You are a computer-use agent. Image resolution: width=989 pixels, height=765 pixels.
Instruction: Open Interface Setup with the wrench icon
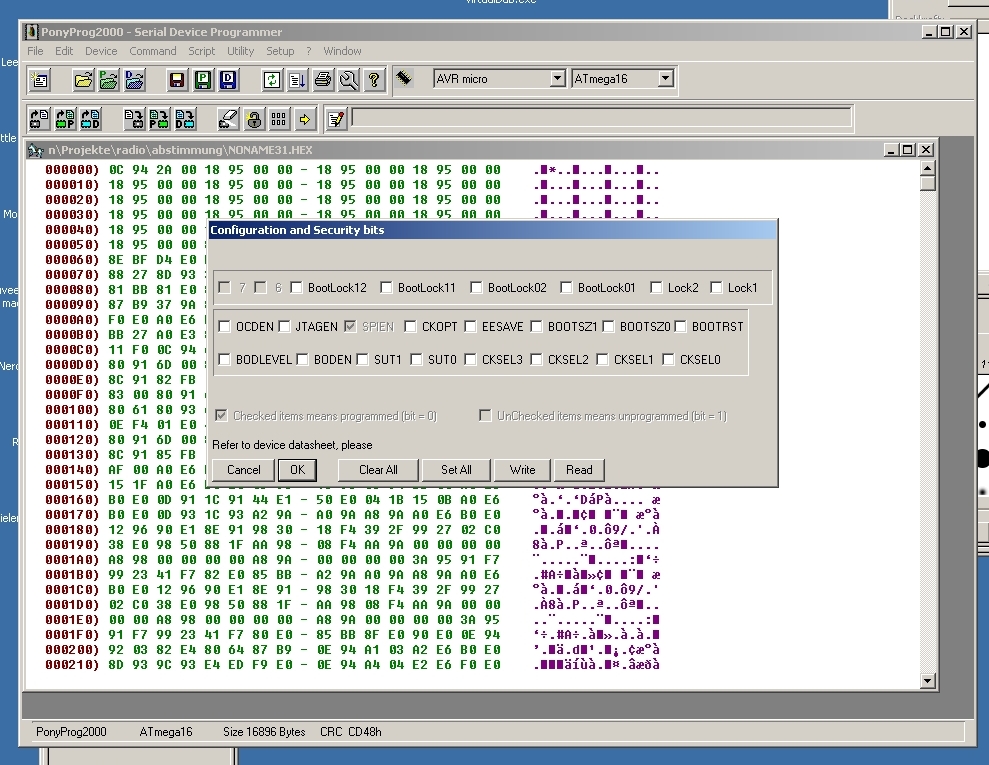point(349,80)
